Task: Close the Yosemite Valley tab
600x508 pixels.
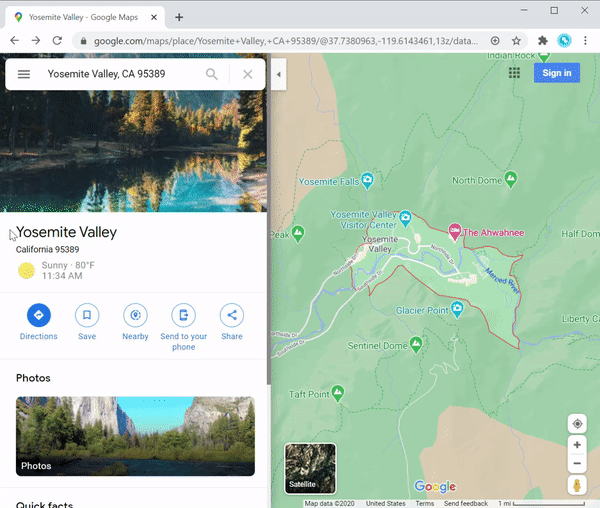Action: tap(154, 17)
